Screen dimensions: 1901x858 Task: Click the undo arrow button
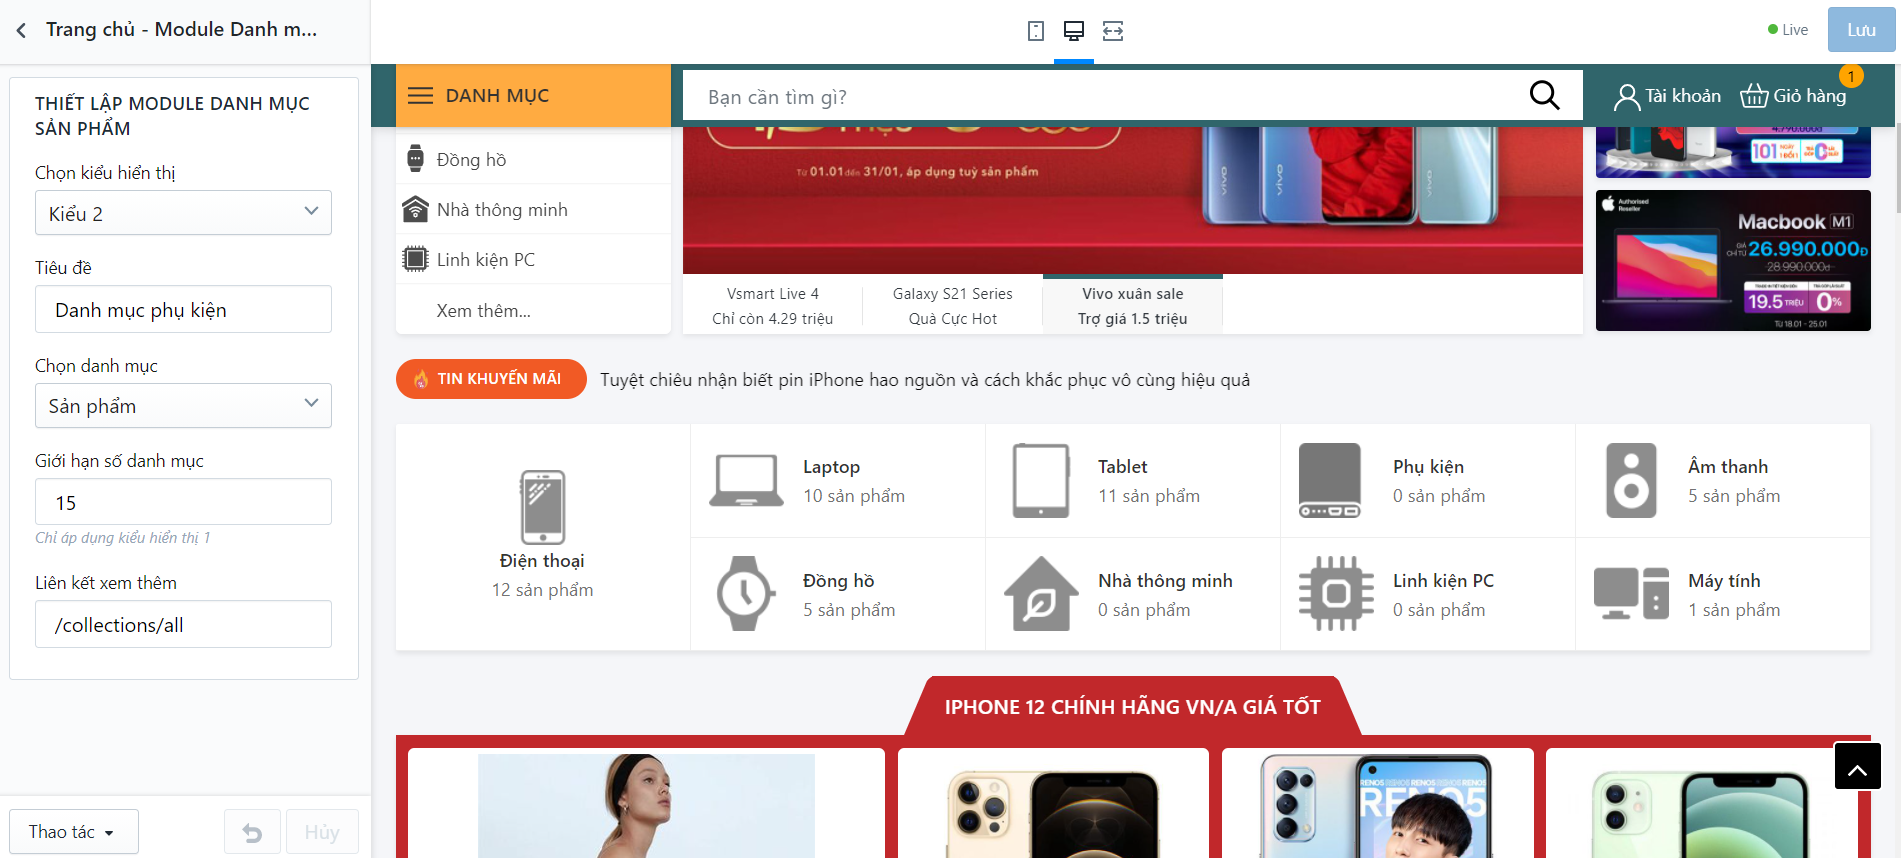coord(252,832)
